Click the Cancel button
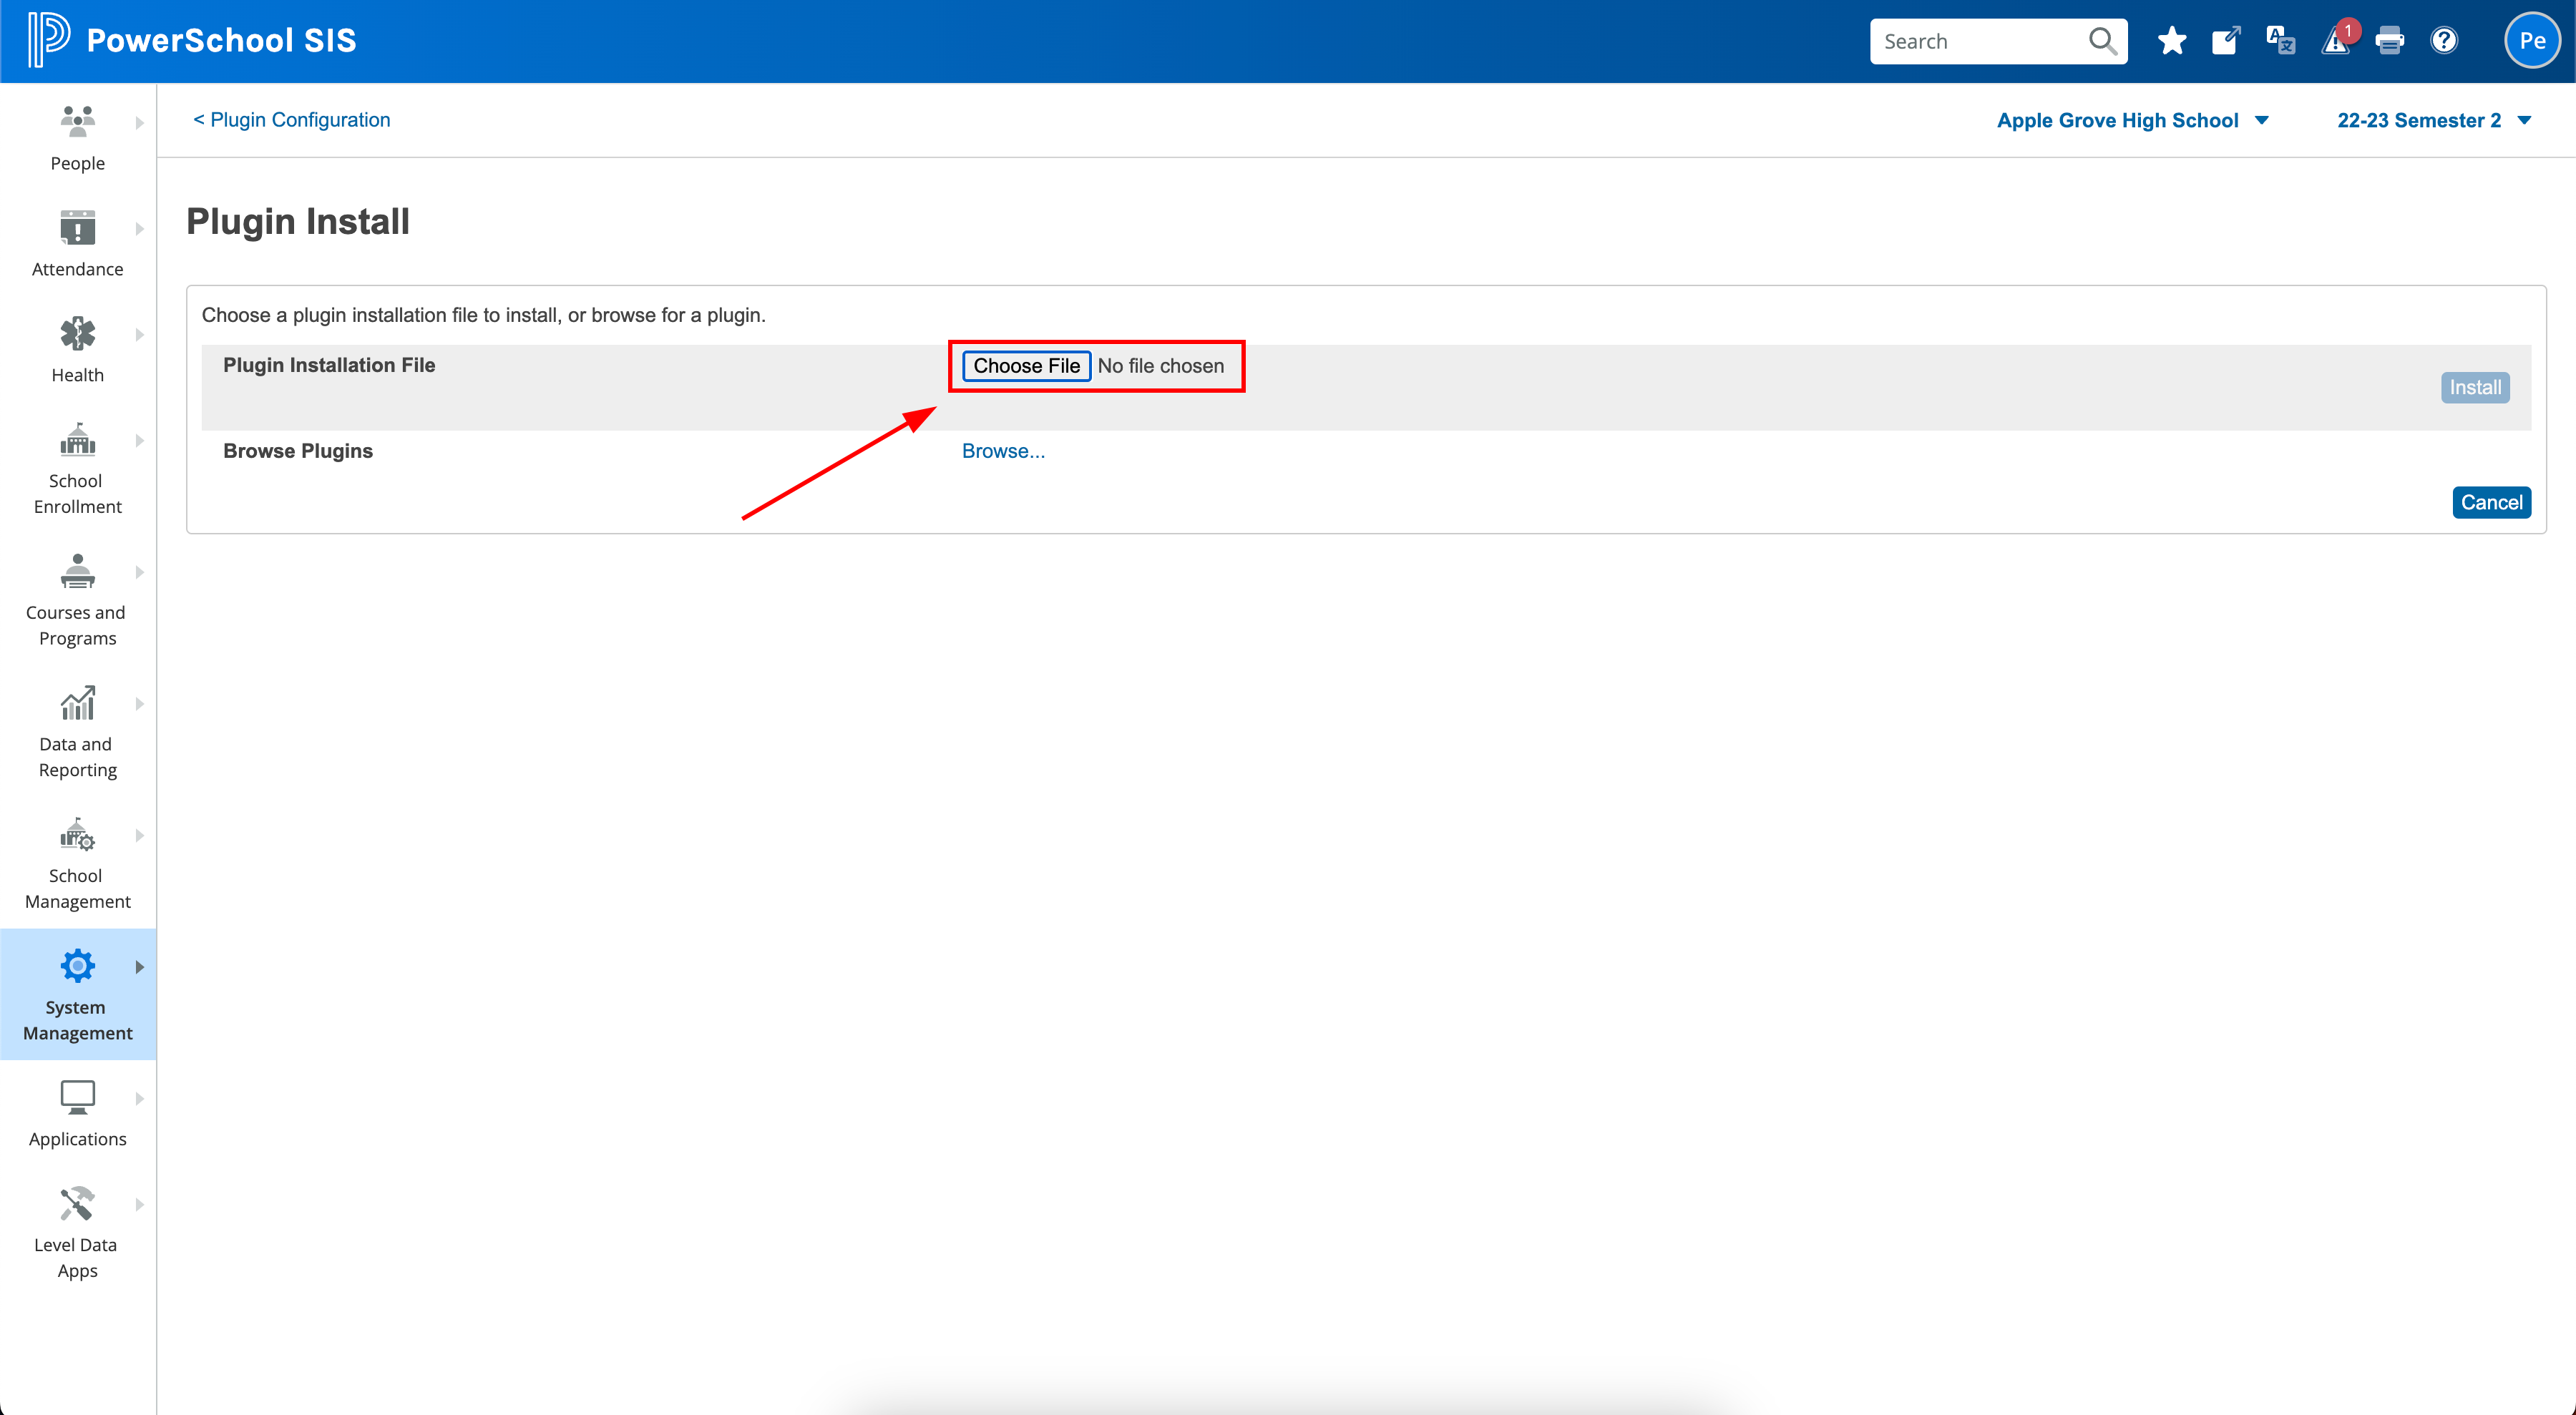This screenshot has height=1415, width=2576. (x=2491, y=503)
